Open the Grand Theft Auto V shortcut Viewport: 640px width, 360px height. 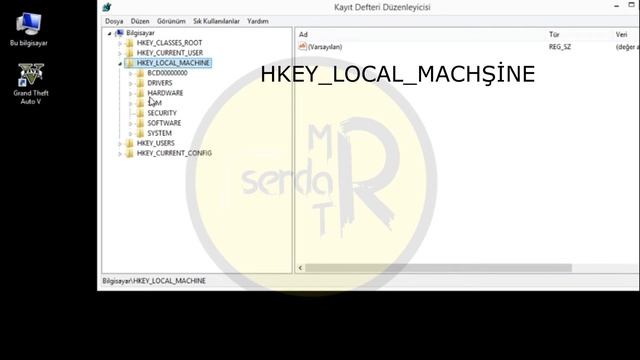31,84
